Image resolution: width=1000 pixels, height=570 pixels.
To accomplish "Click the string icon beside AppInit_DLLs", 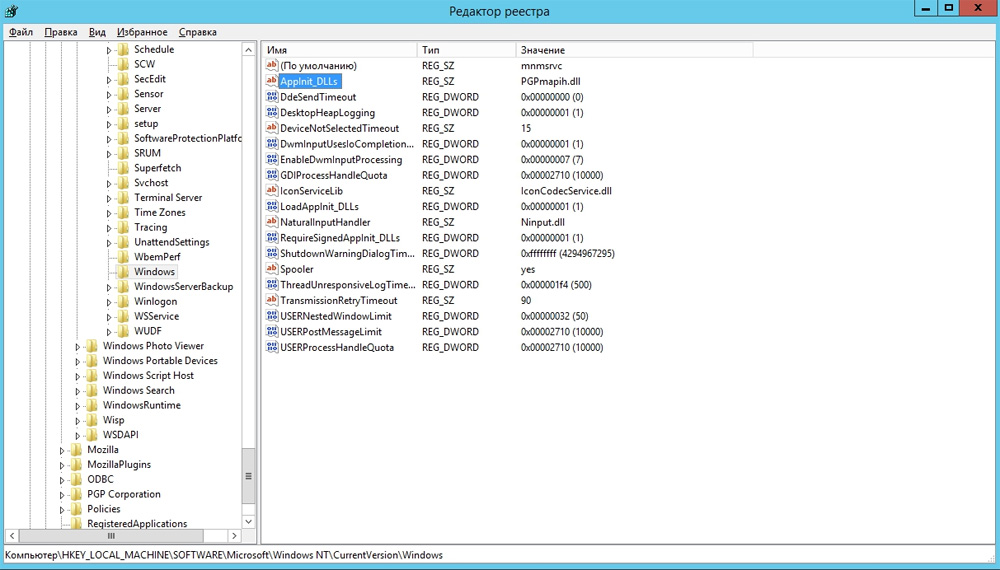I will tap(271, 81).
